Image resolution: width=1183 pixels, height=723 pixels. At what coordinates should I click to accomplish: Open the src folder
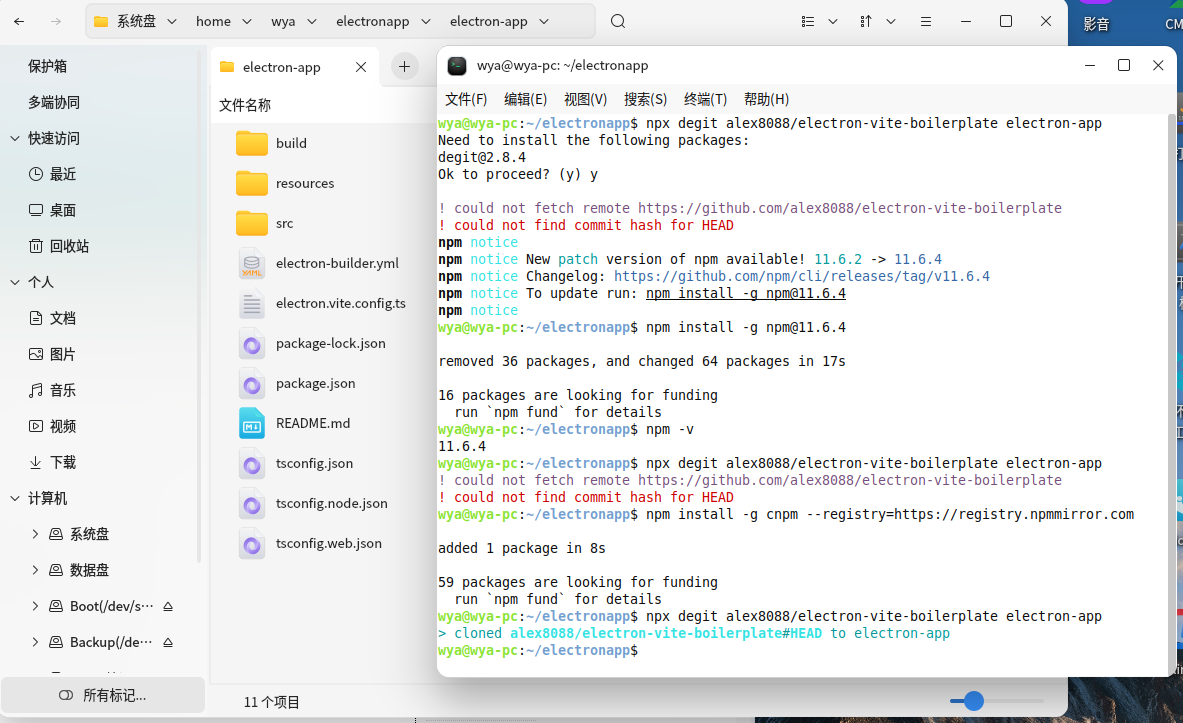(252, 223)
